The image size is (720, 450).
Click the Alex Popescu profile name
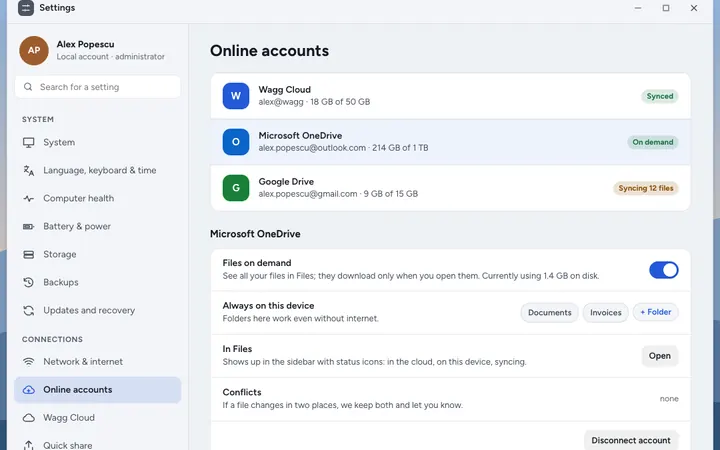tap(85, 45)
